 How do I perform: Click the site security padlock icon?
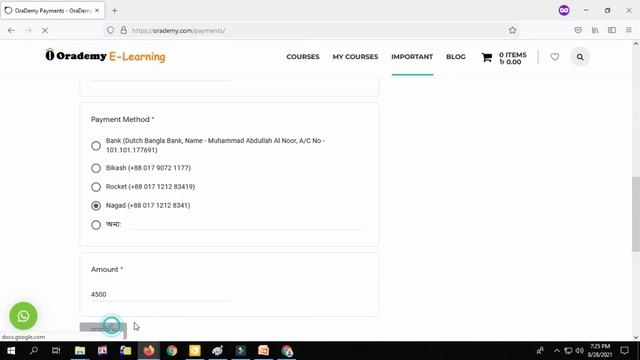click(124, 30)
